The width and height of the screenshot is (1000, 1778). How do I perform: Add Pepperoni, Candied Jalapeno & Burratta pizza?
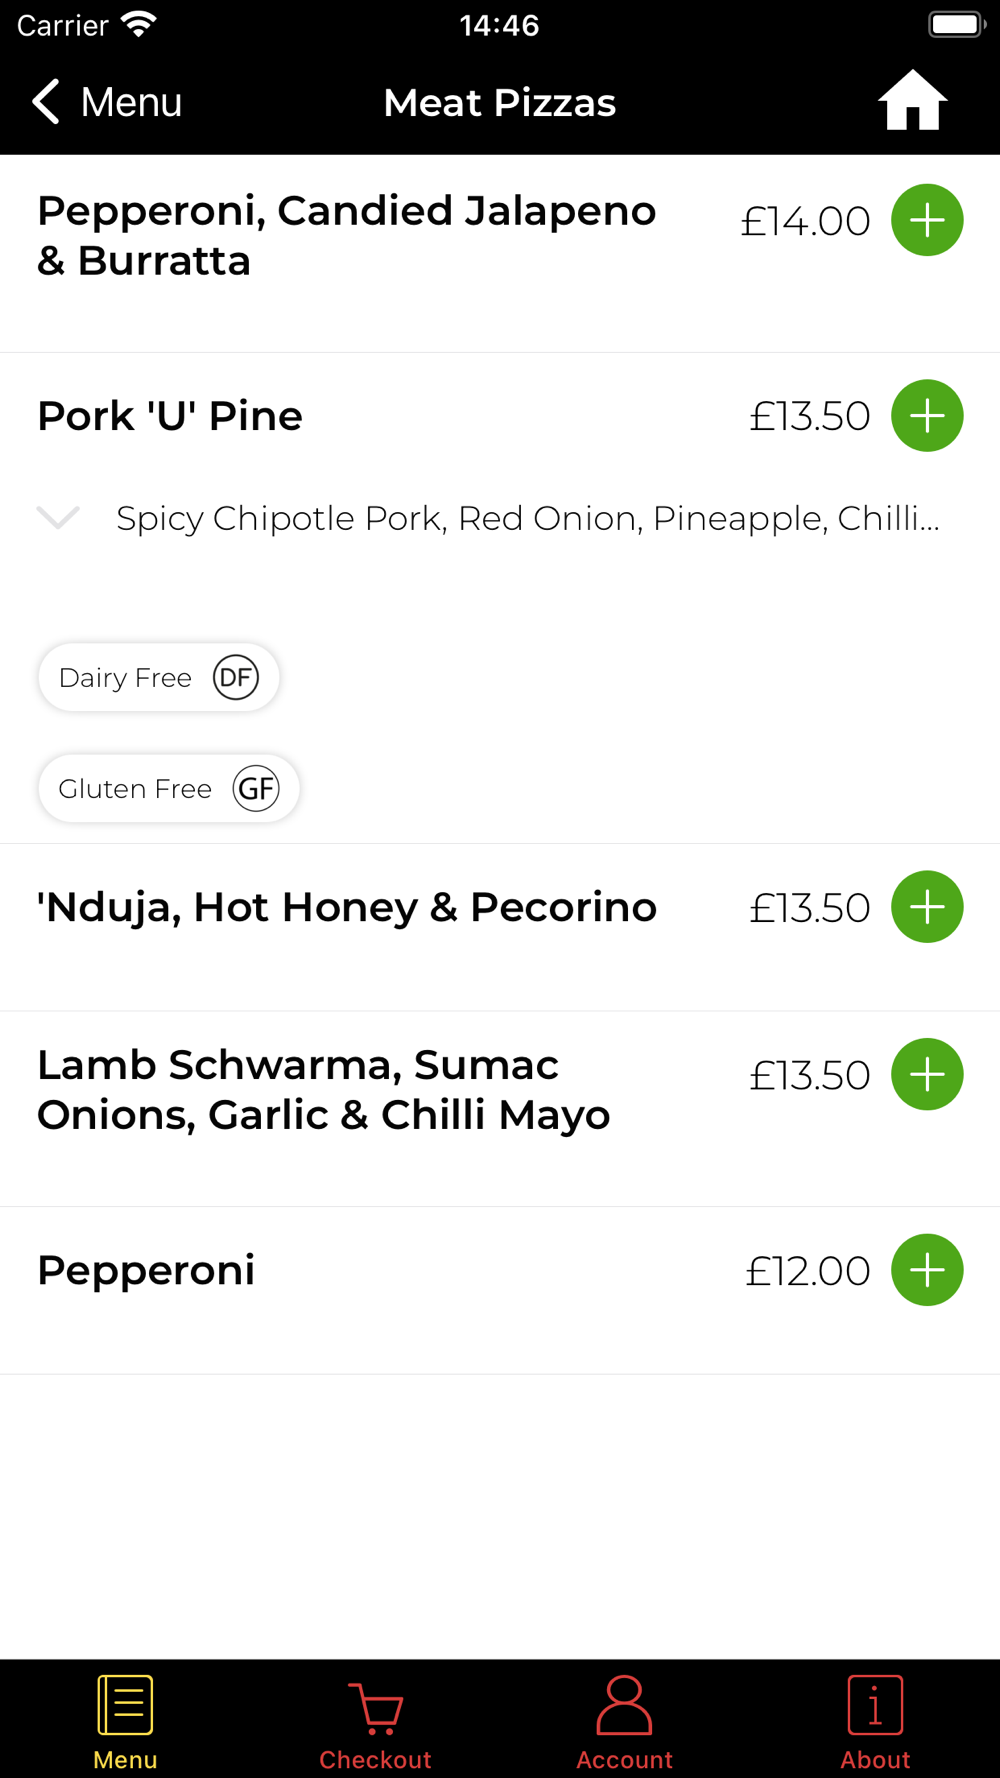[x=927, y=220]
